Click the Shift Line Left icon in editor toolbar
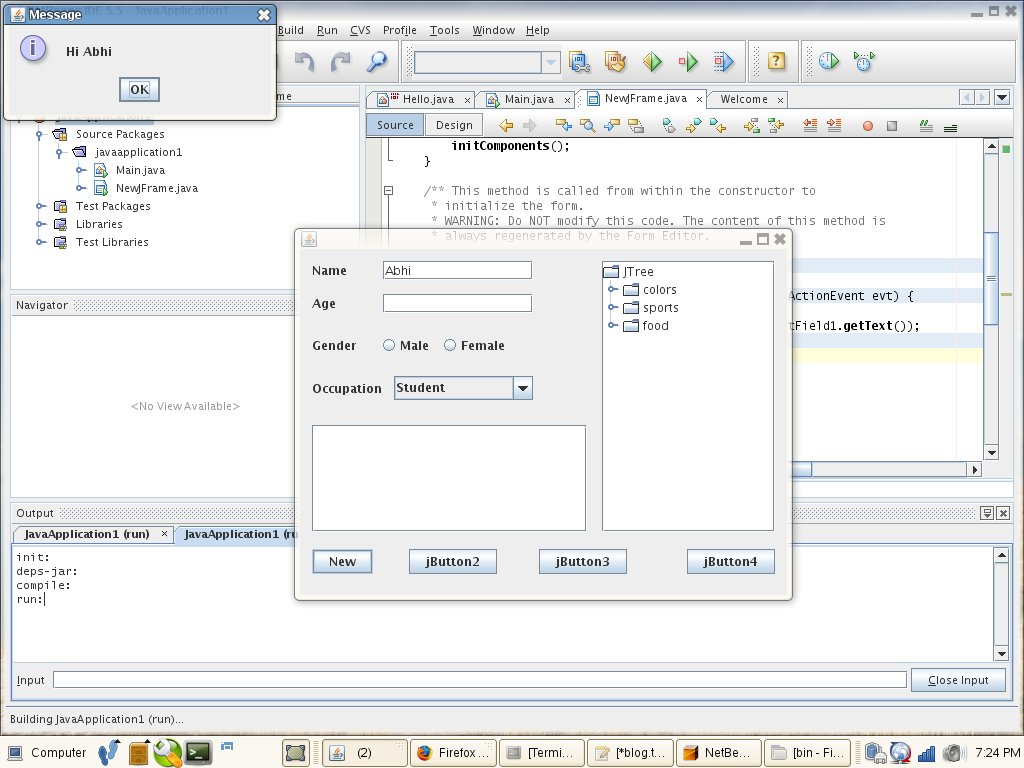Image resolution: width=1024 pixels, height=768 pixels. coord(810,125)
